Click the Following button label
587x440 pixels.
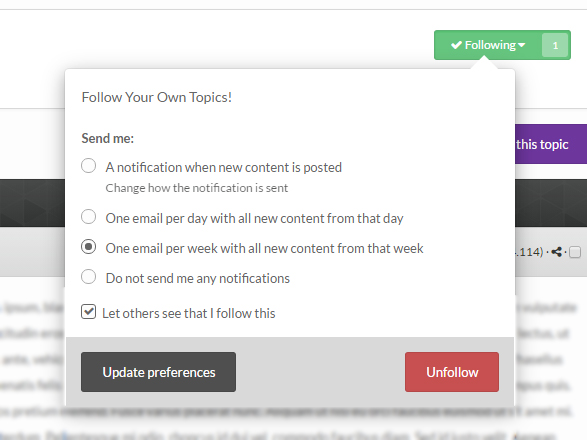(x=490, y=45)
